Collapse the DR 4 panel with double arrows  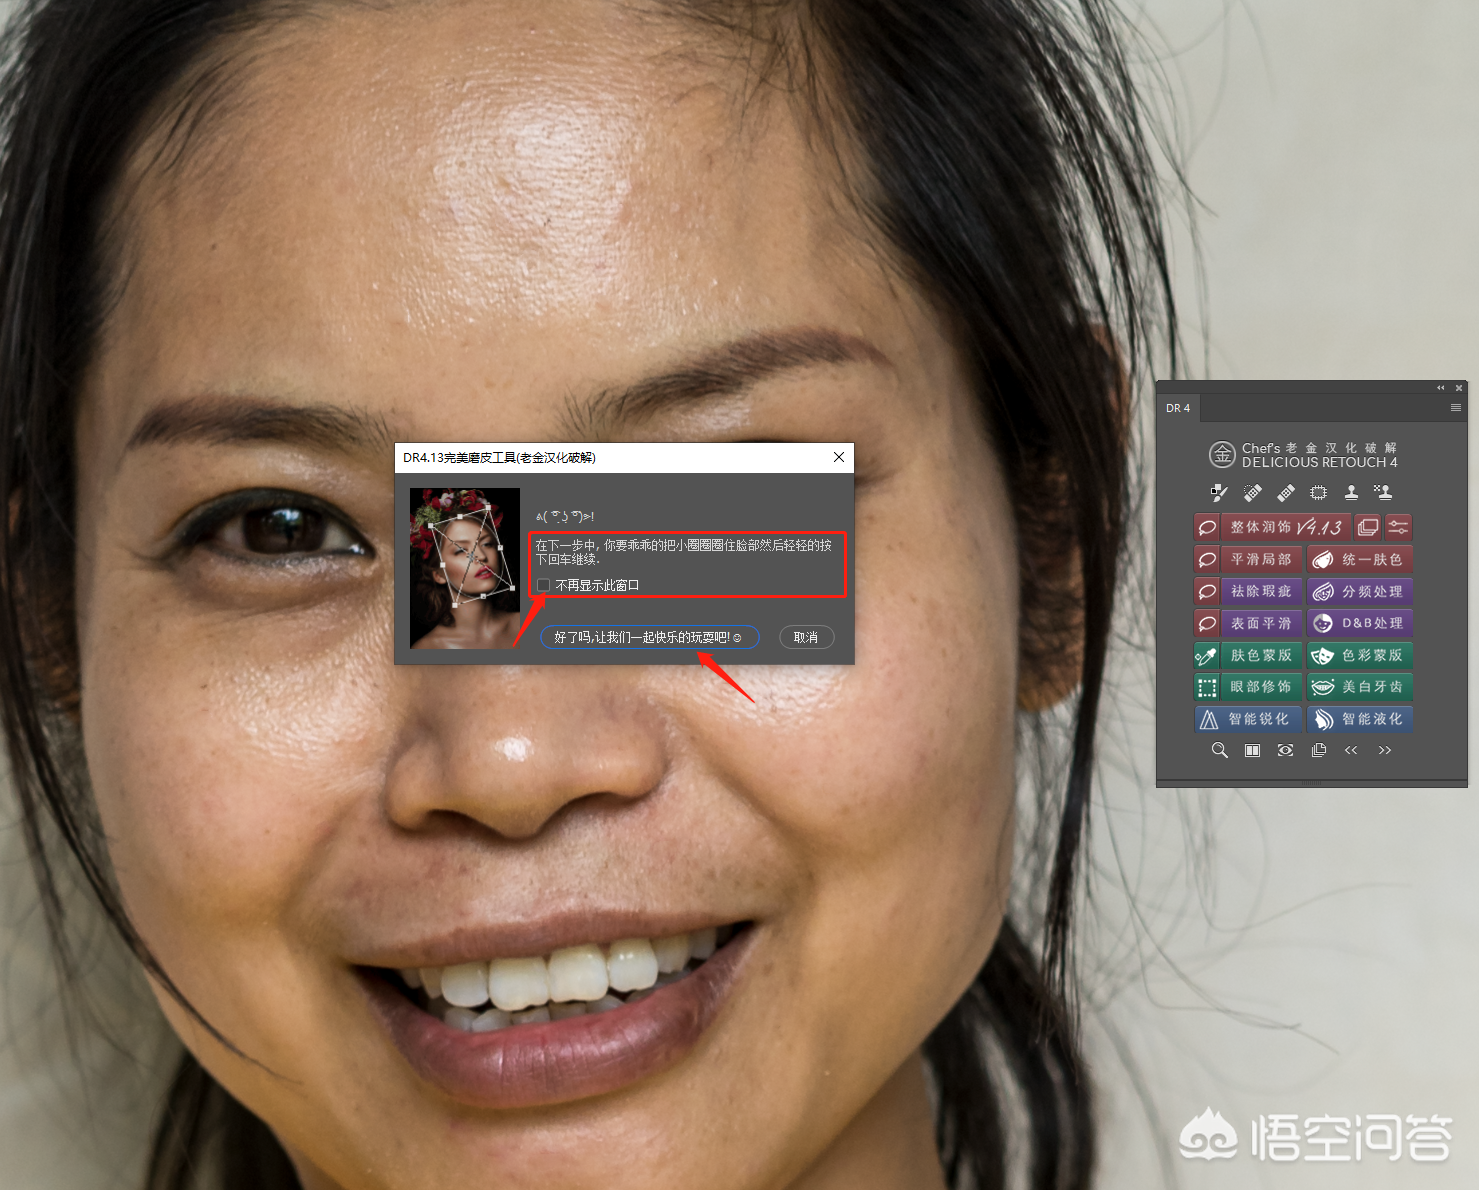click(1441, 388)
